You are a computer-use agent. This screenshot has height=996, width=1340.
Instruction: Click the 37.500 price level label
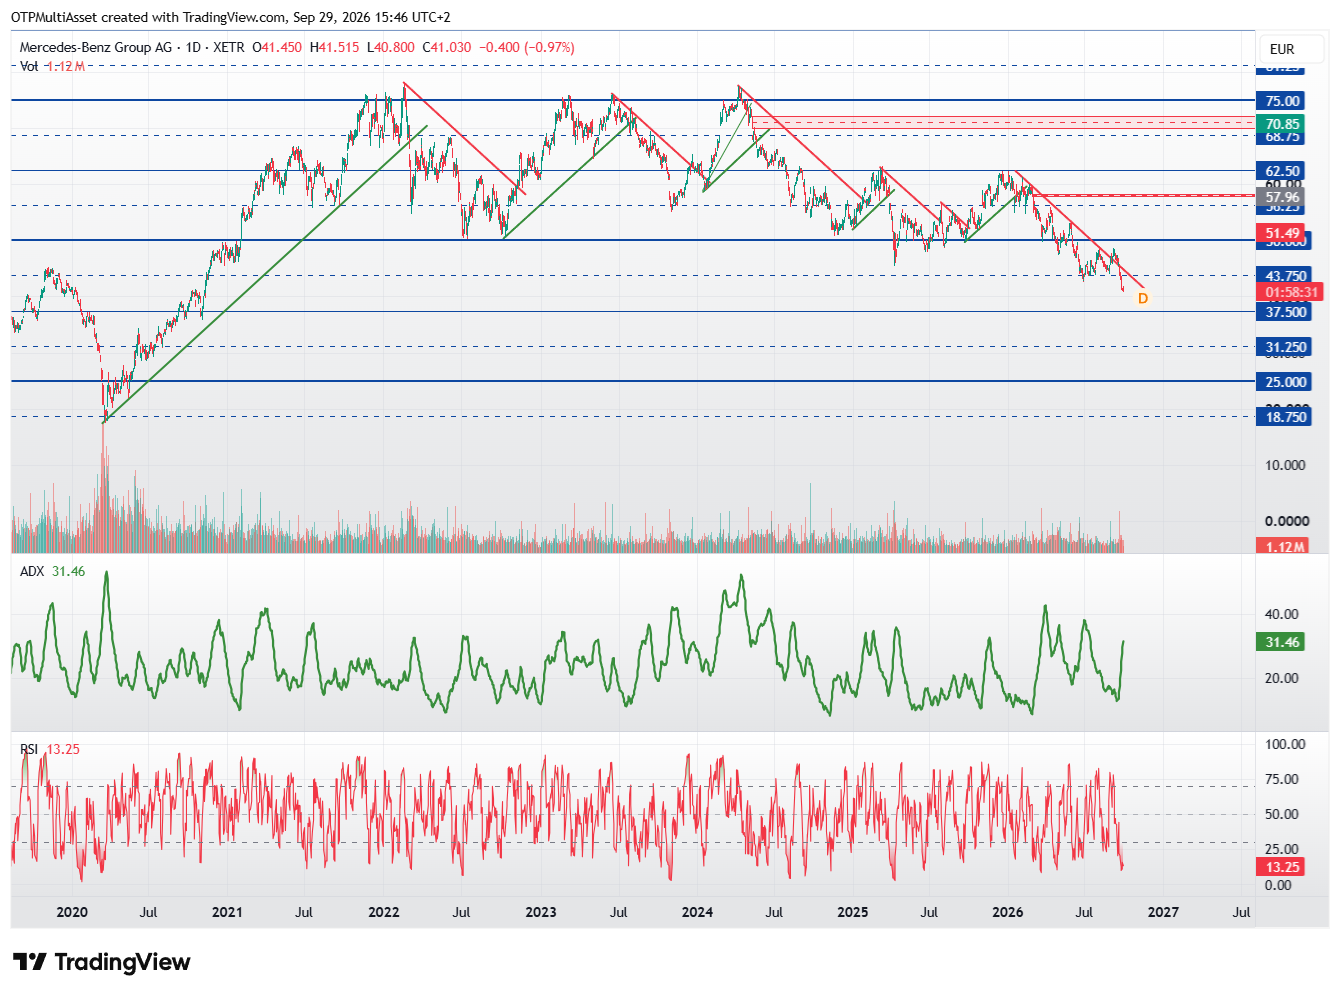pyautogui.click(x=1286, y=312)
